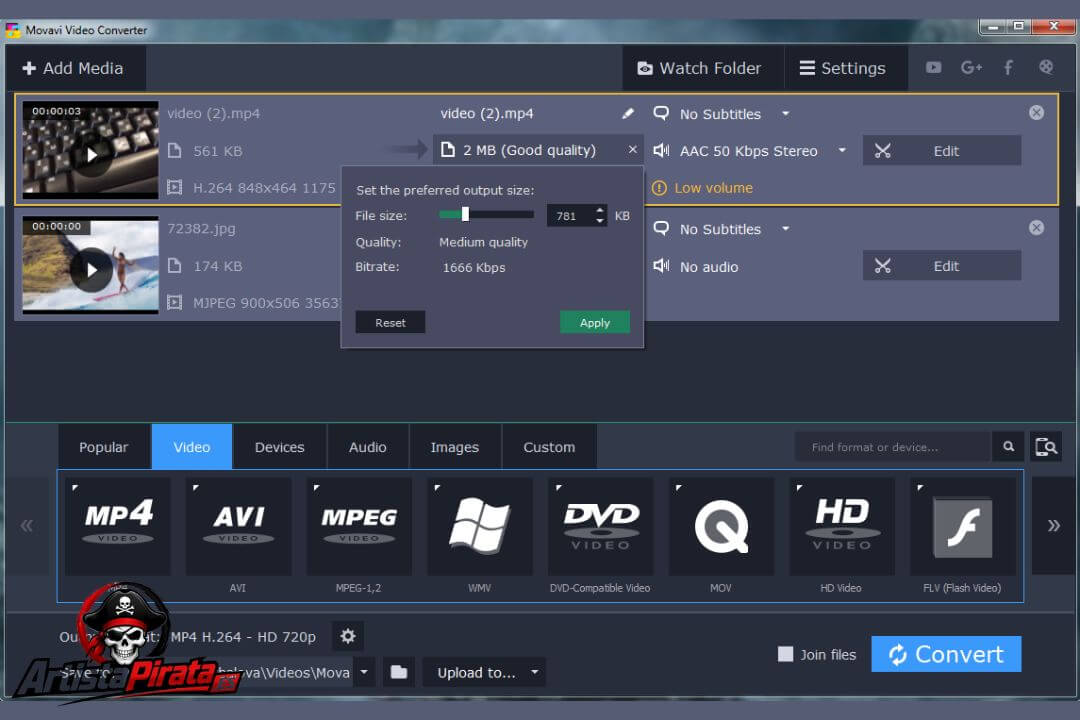Close the 2 MB output size field
1080x720 pixels.
[x=632, y=150]
